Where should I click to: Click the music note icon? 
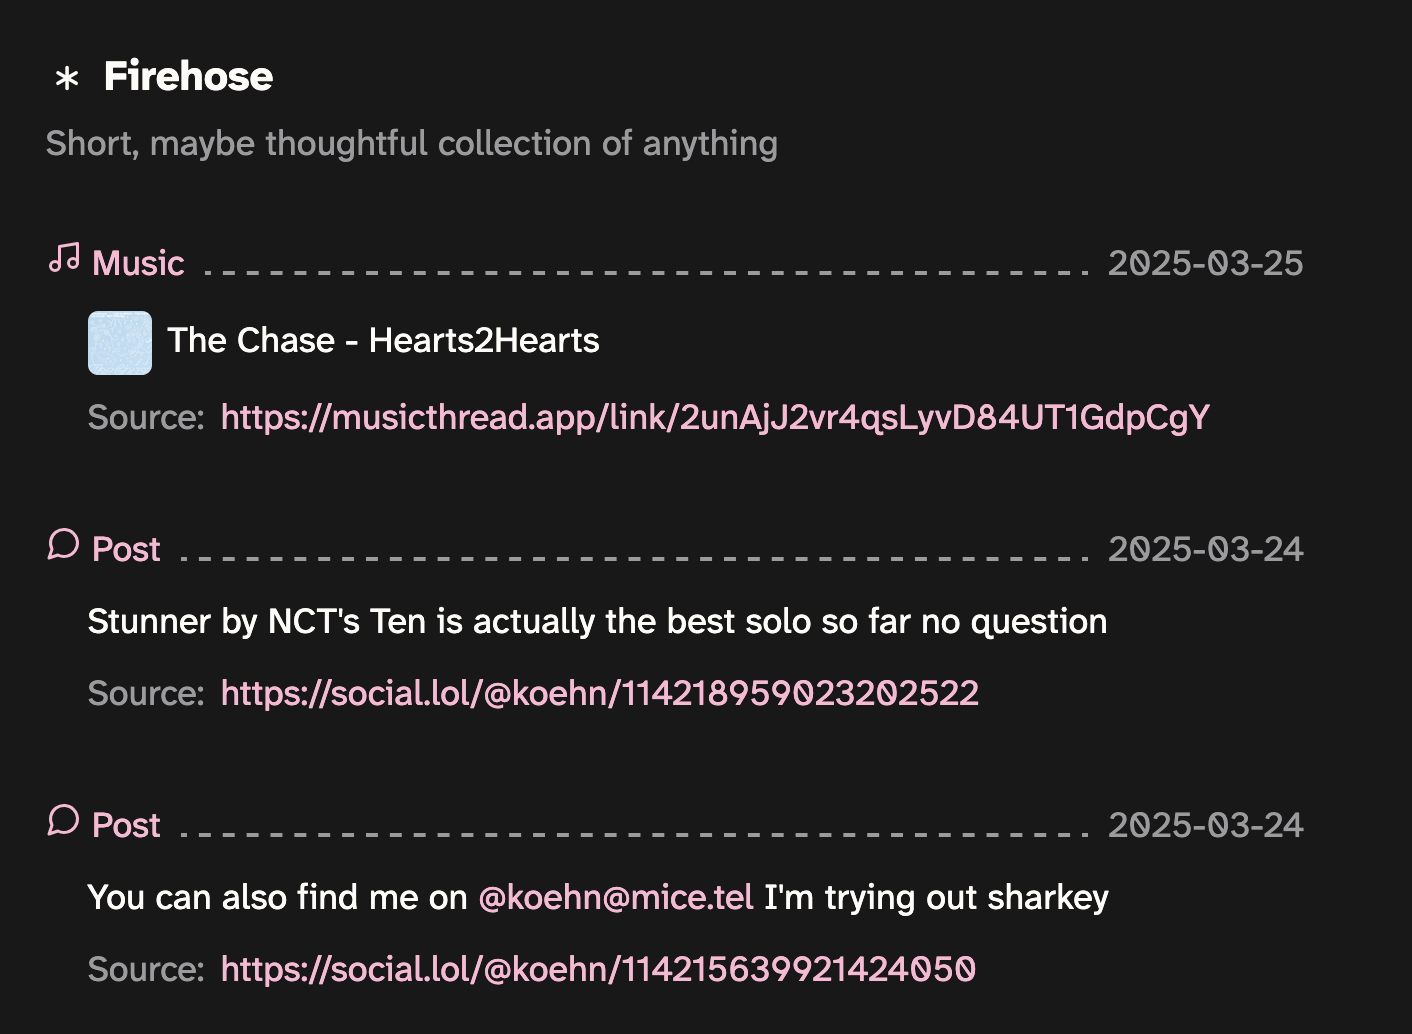[64, 258]
